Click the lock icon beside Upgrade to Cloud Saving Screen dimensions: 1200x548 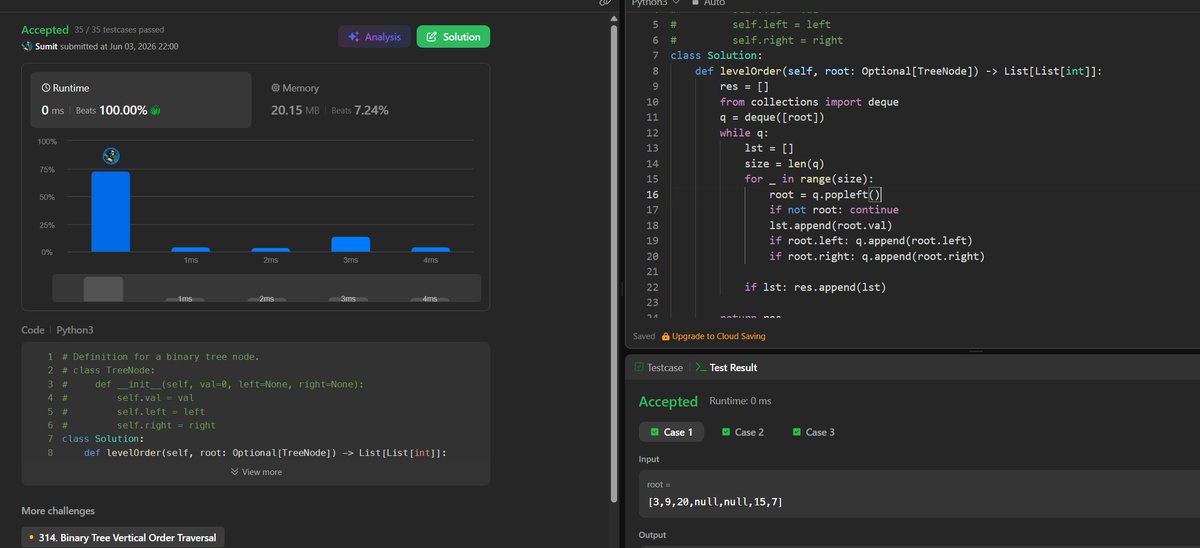[x=666, y=336]
